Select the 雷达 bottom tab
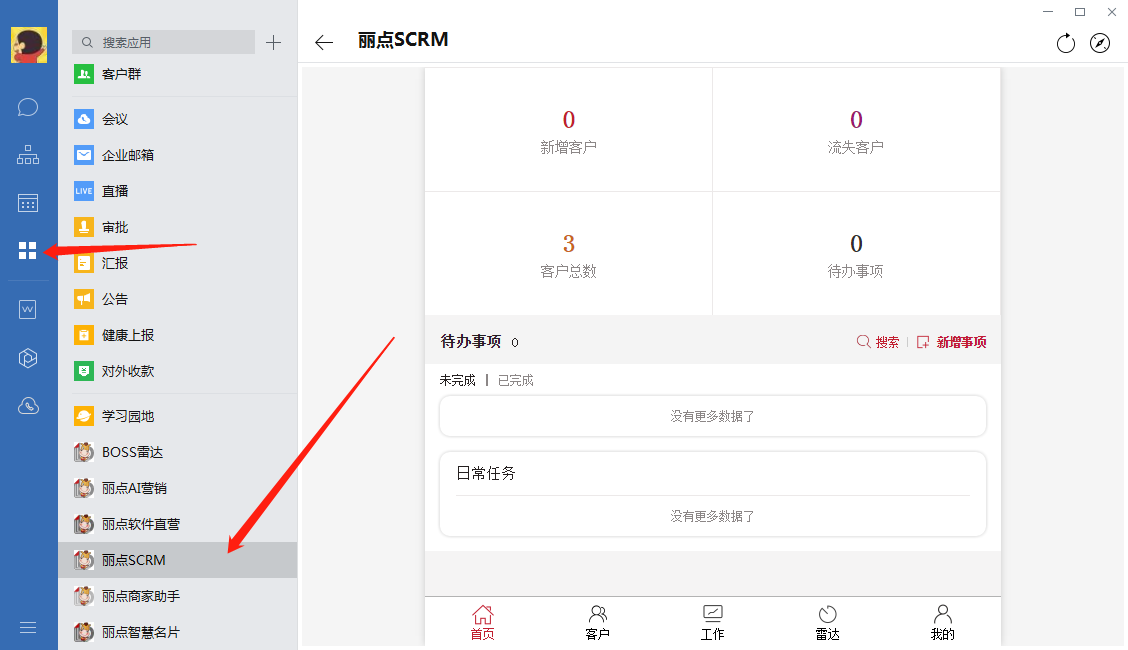1128x650 pixels. [828, 623]
